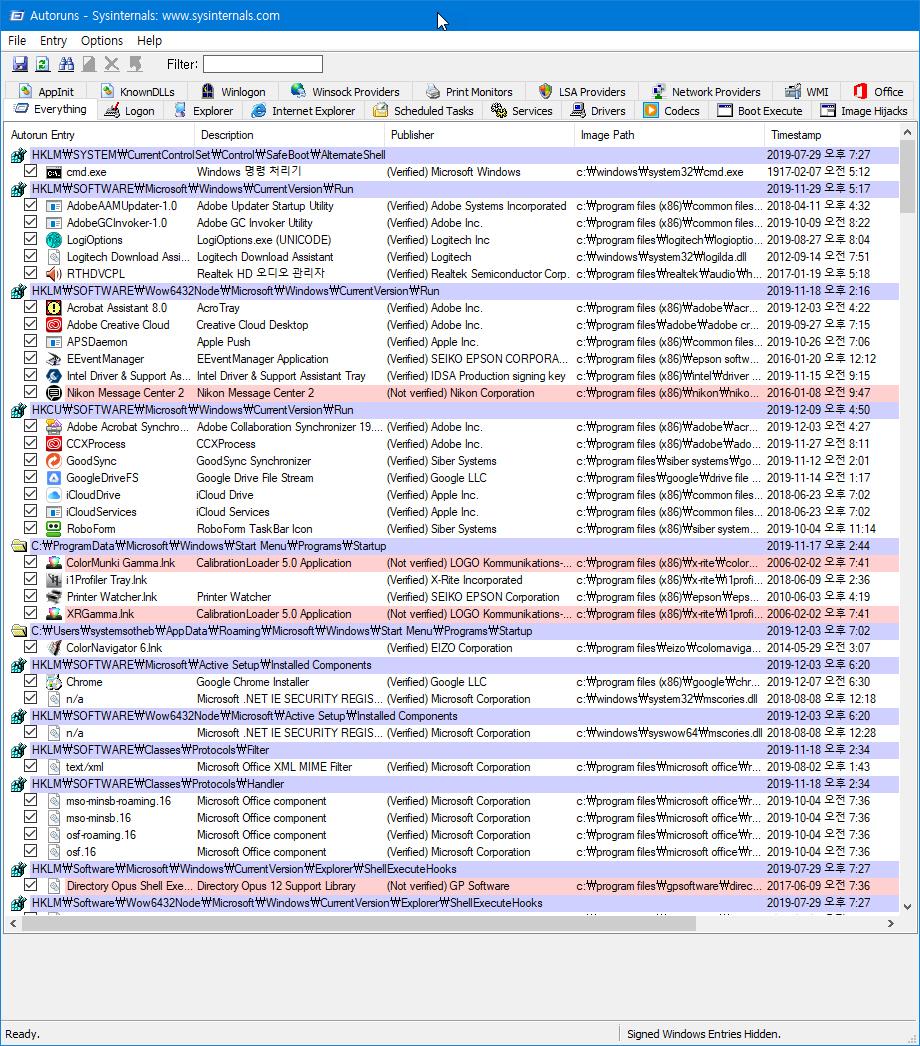
Task: Uncheck the APSDaemon entry
Action: click(x=31, y=342)
